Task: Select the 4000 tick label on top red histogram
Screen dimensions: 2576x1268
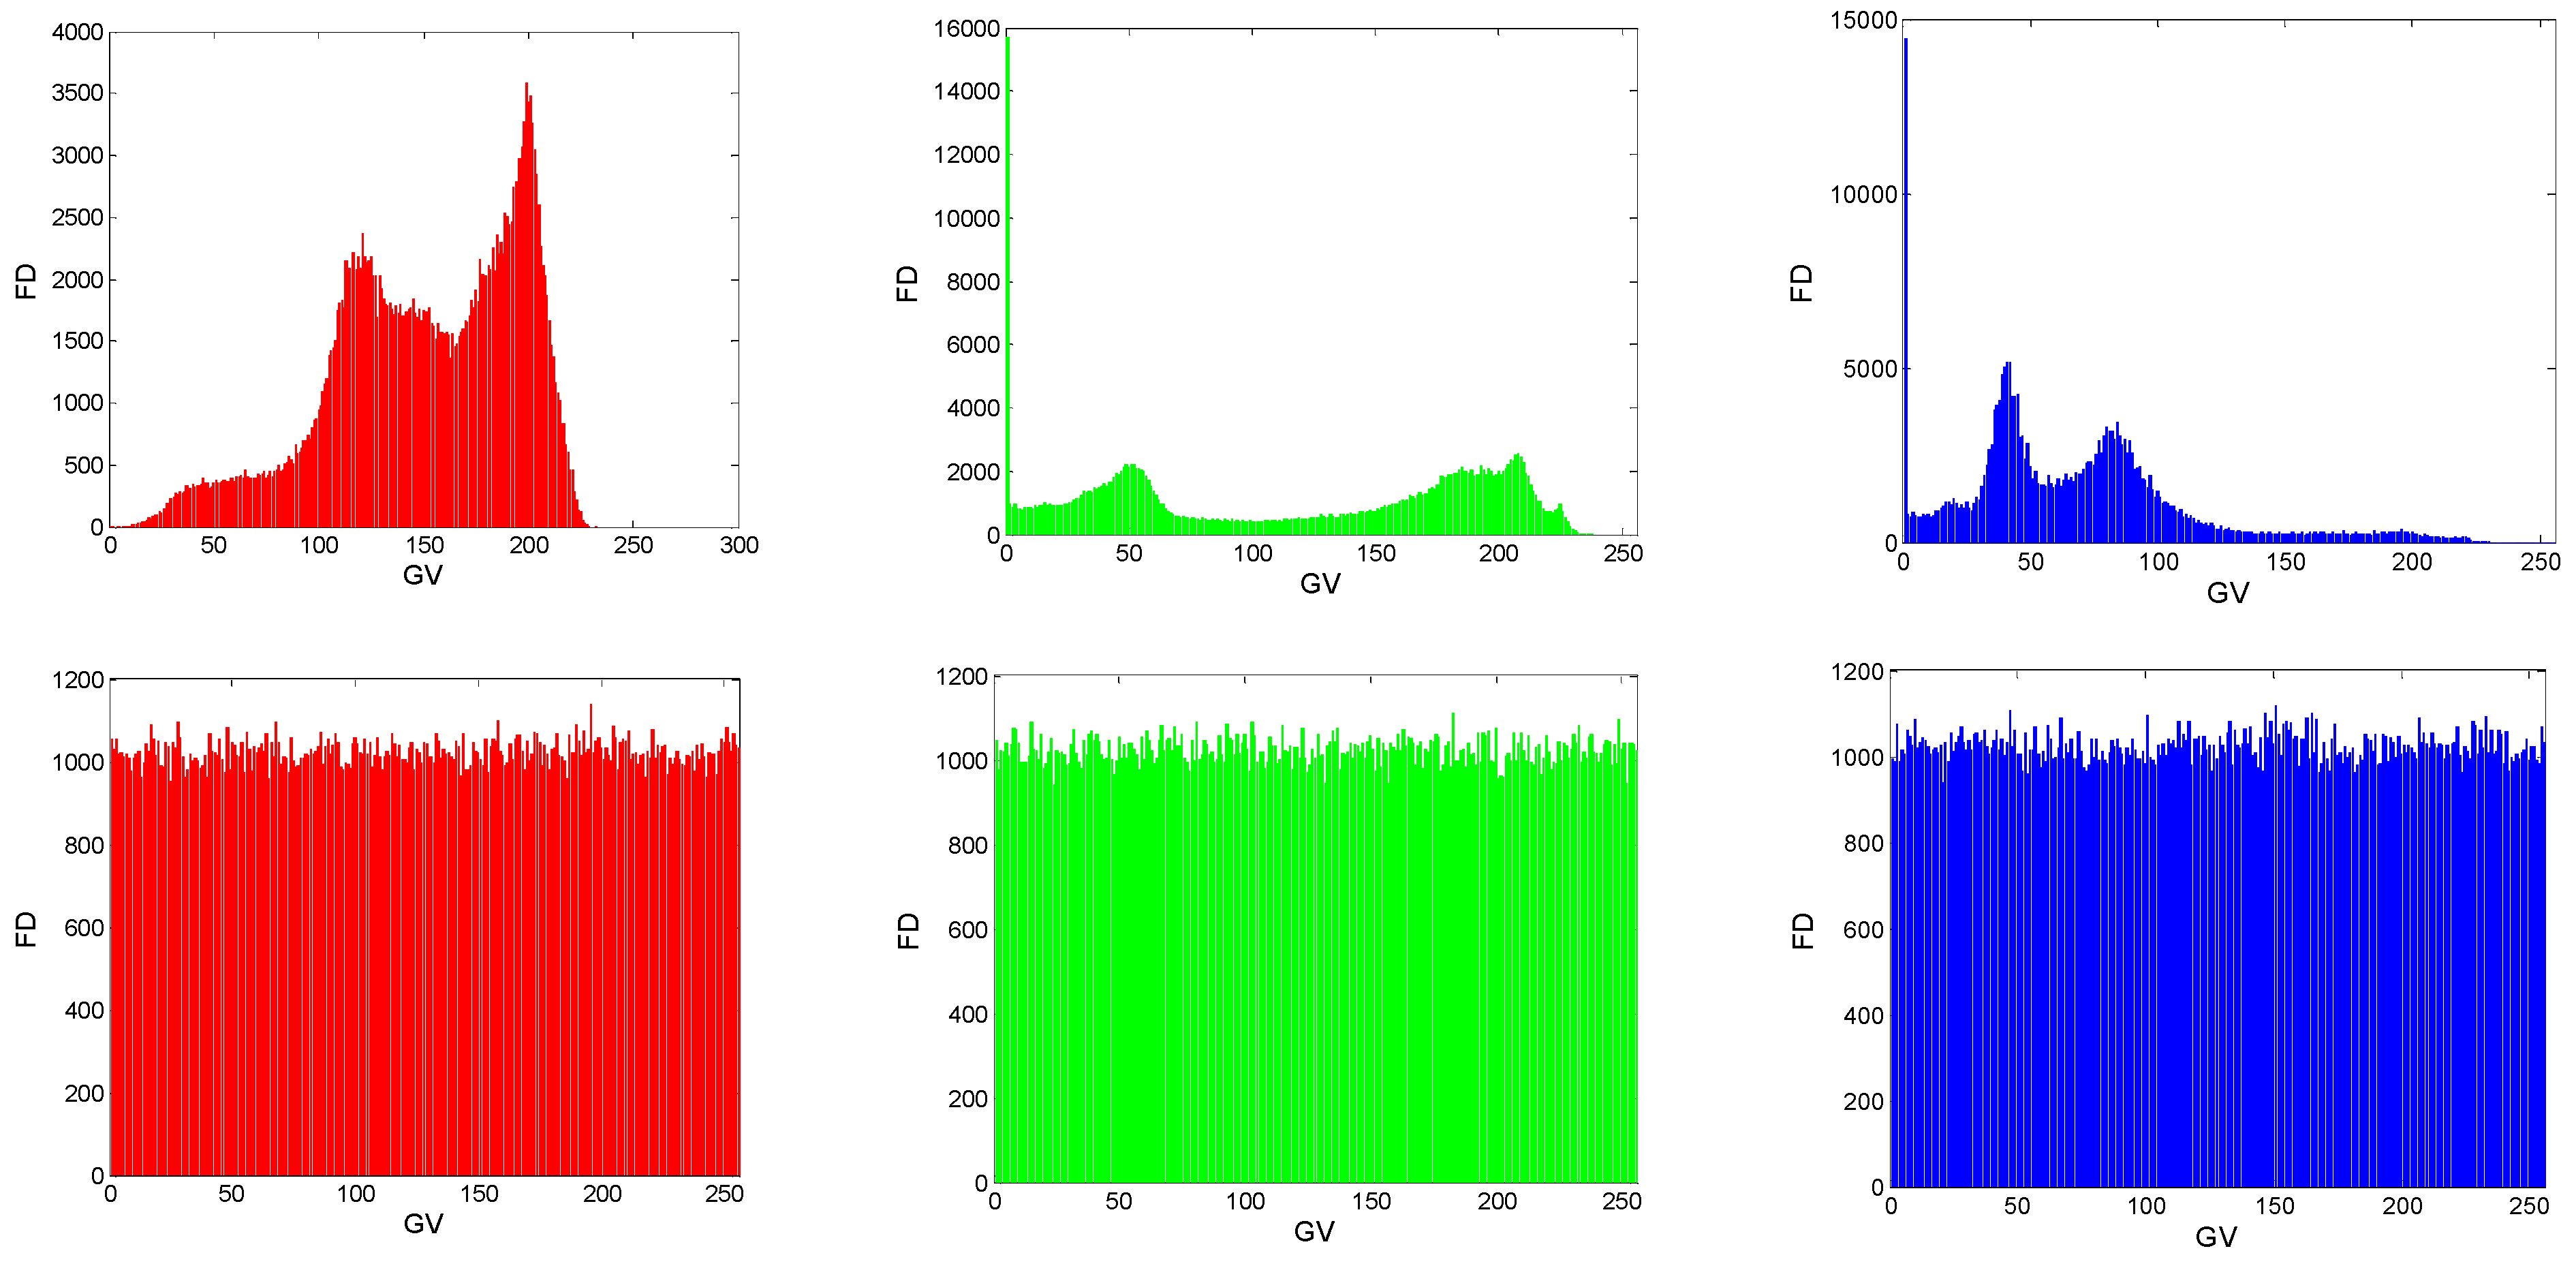Action: pos(77,32)
